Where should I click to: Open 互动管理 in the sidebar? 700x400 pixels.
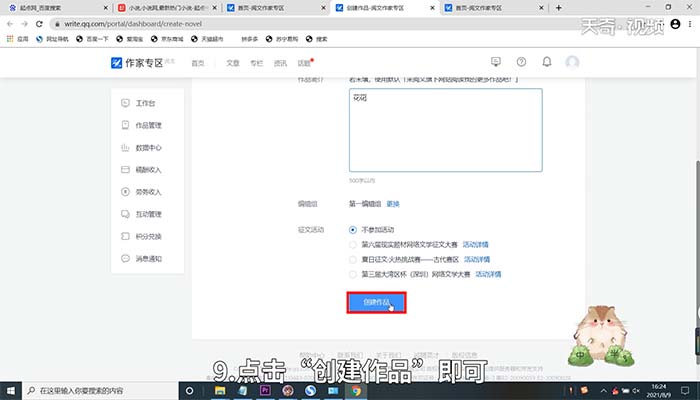pyautogui.click(x=142, y=214)
